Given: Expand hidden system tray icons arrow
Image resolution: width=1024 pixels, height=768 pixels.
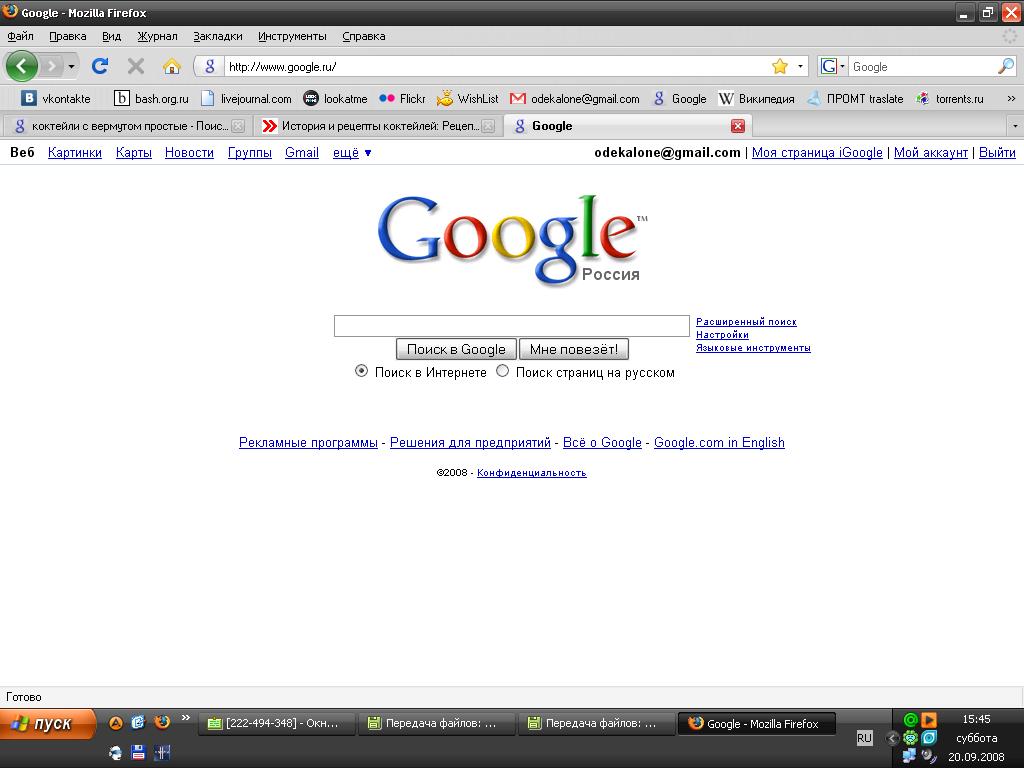Looking at the screenshot, I should coord(892,738).
